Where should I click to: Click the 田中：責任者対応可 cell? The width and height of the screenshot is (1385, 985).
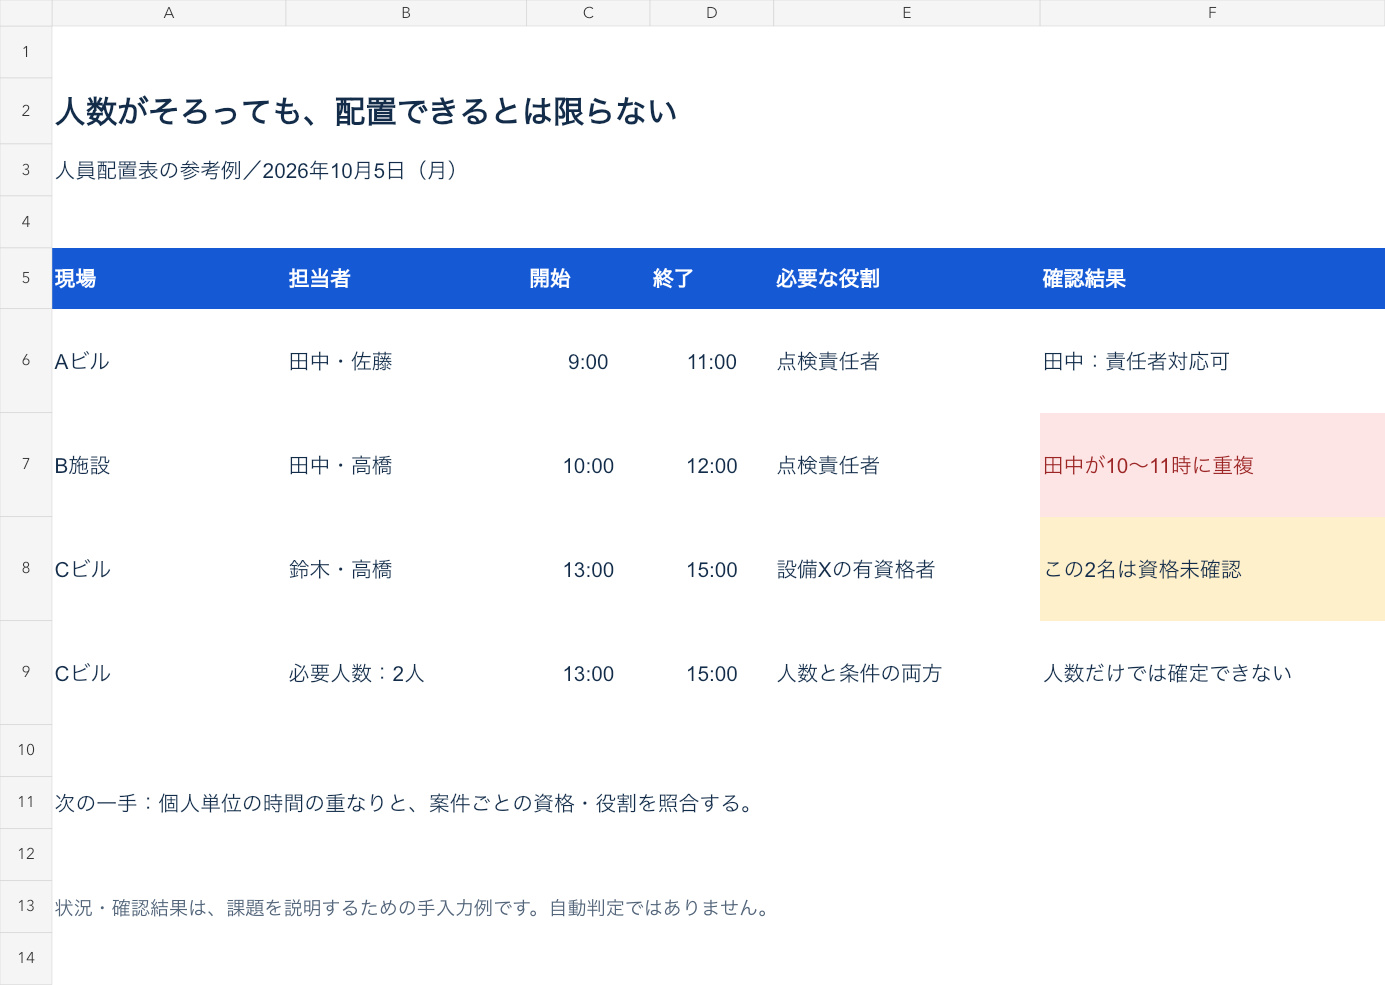coord(1212,361)
